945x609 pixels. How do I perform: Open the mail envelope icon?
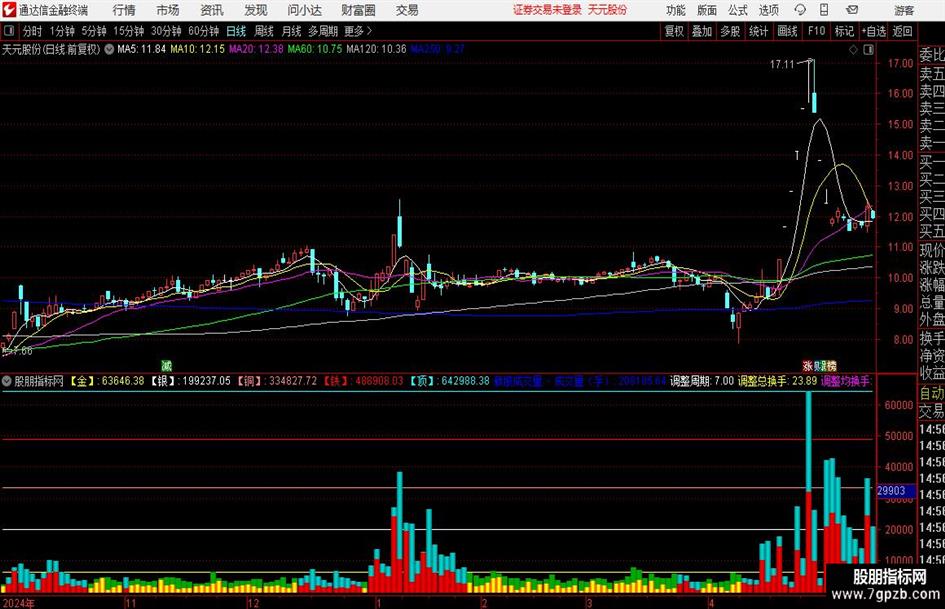(852, 10)
